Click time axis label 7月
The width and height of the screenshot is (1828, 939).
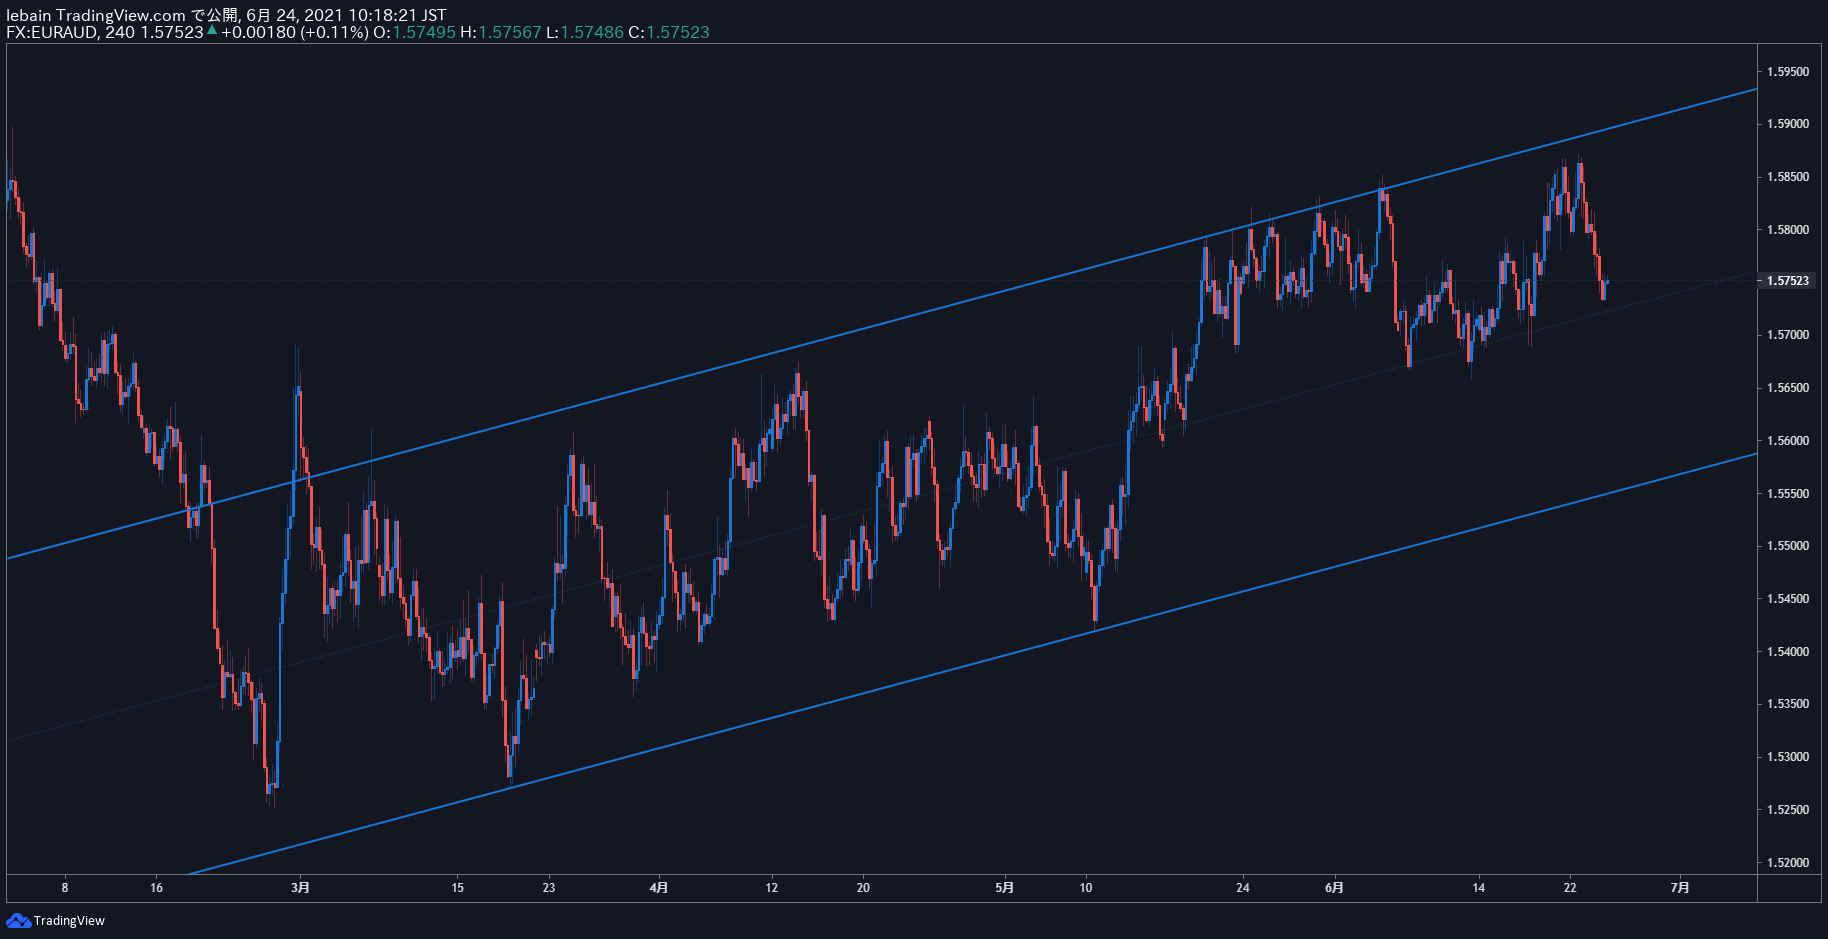pyautogui.click(x=1680, y=887)
